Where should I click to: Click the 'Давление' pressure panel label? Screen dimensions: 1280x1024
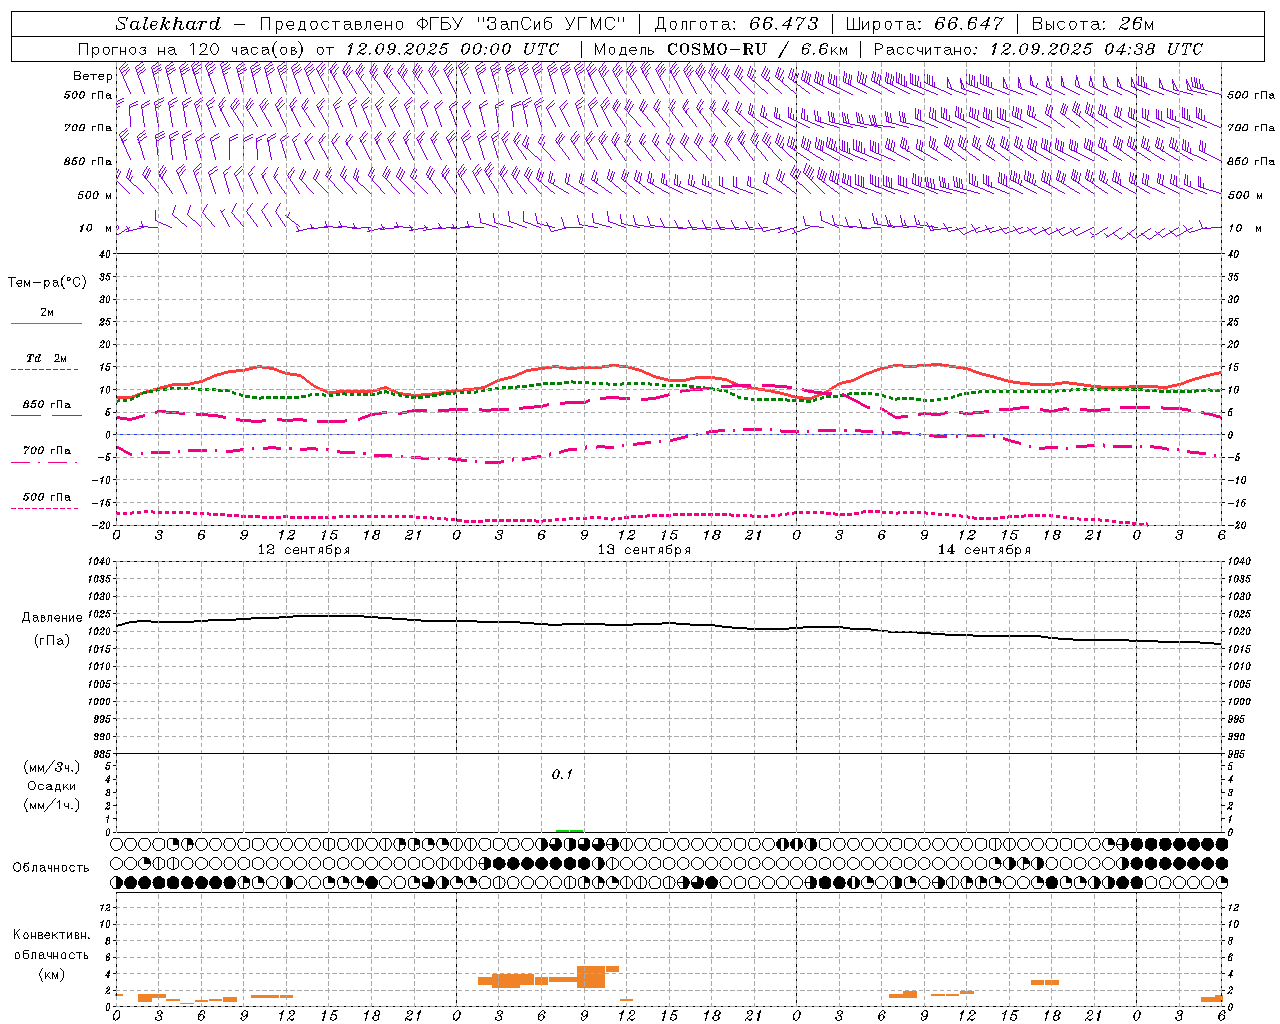(52, 618)
